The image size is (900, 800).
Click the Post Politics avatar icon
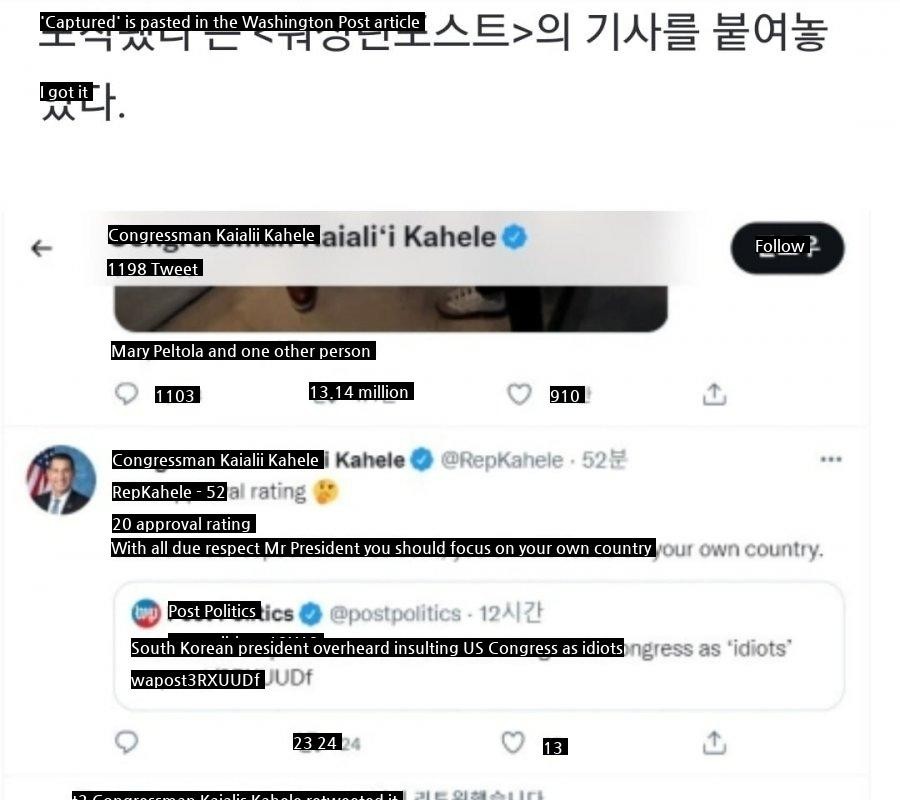(146, 613)
